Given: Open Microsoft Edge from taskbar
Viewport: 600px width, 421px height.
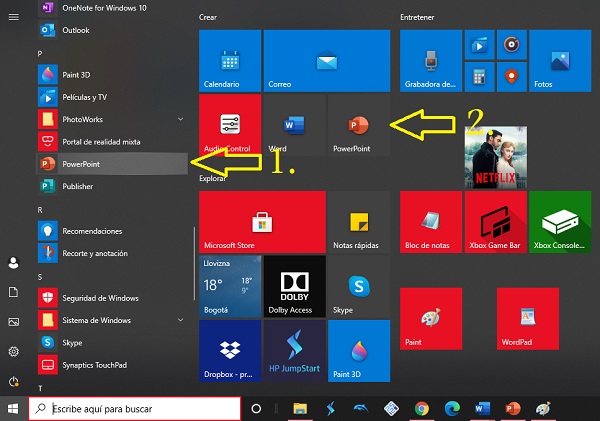Looking at the screenshot, I should pos(452,409).
